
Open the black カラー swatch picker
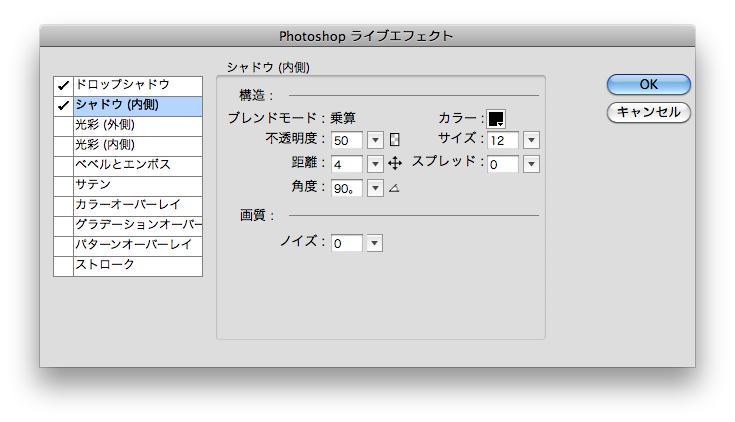496,118
